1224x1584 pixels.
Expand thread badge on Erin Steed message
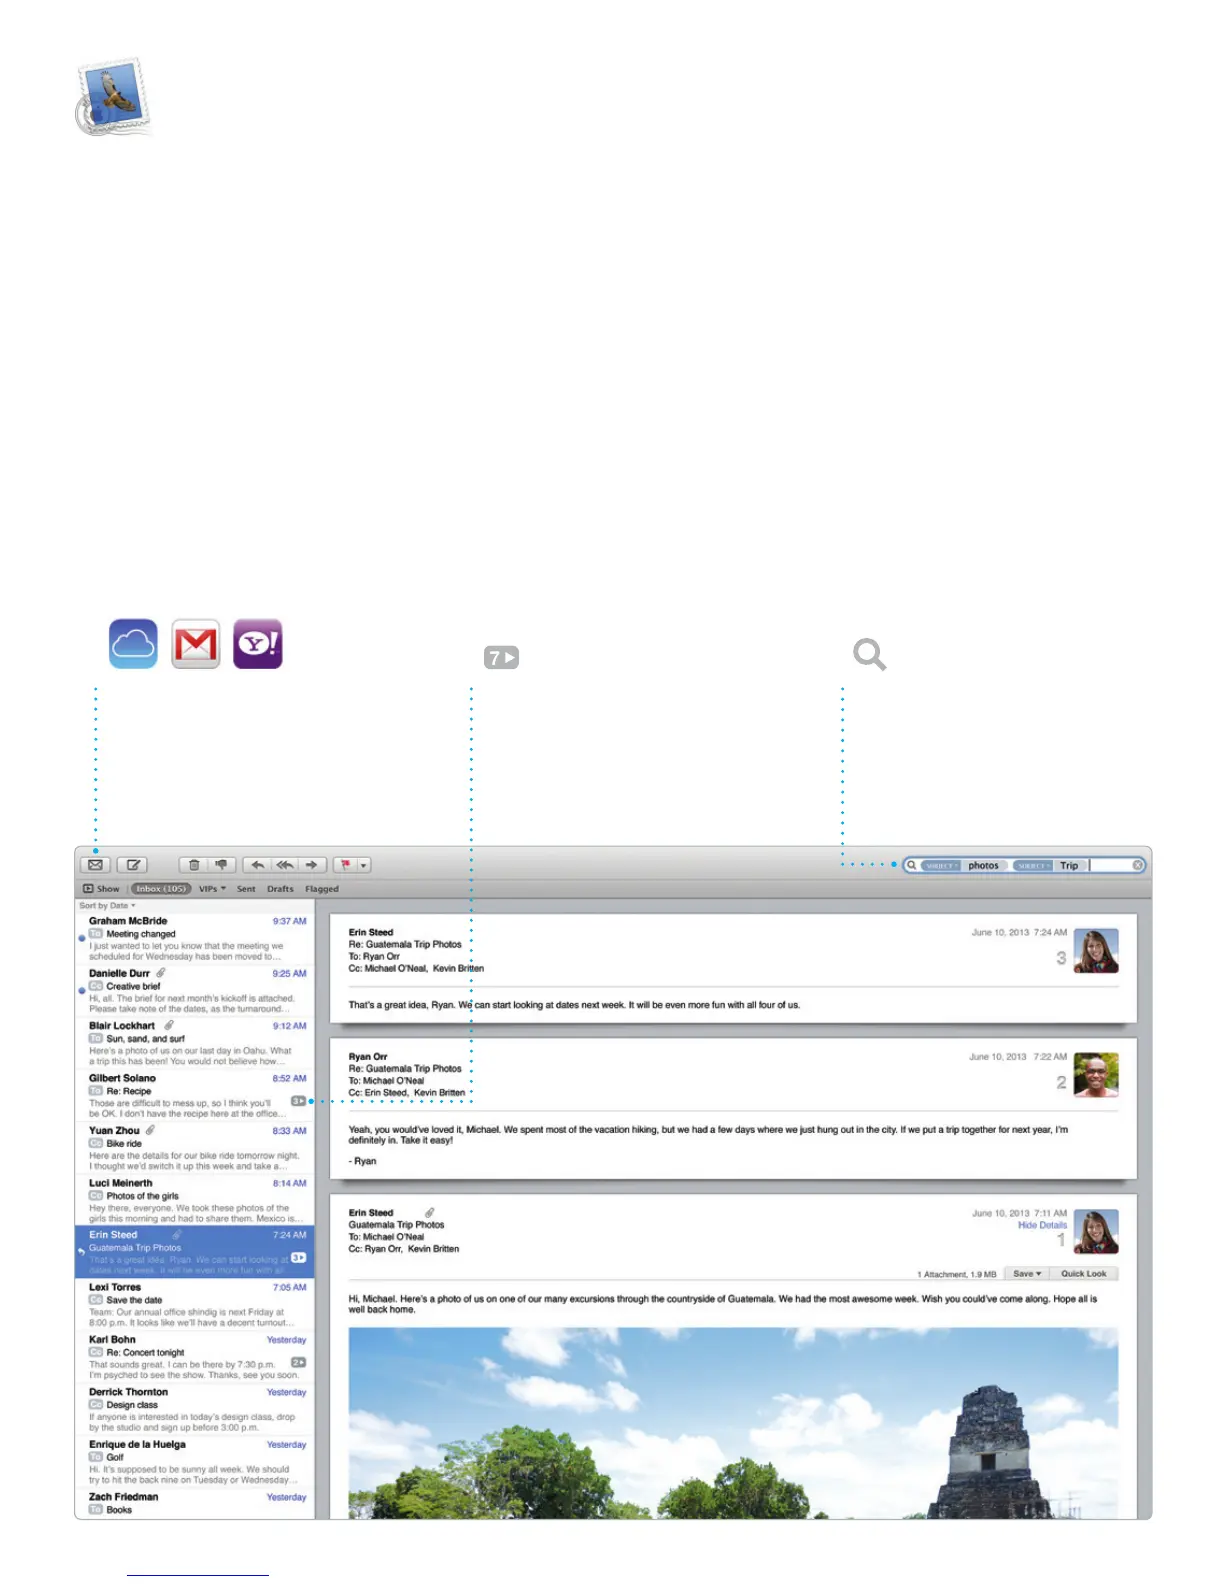tap(298, 1257)
